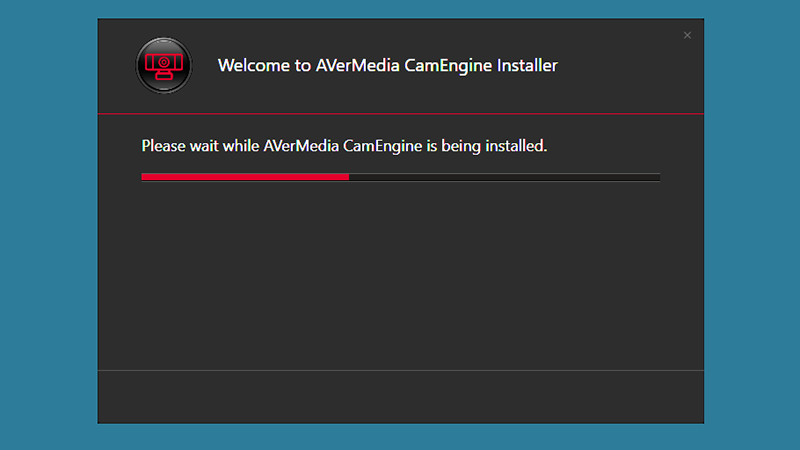The width and height of the screenshot is (800, 450).
Task: Click the 'Please wait while' installing message
Action: [344, 146]
